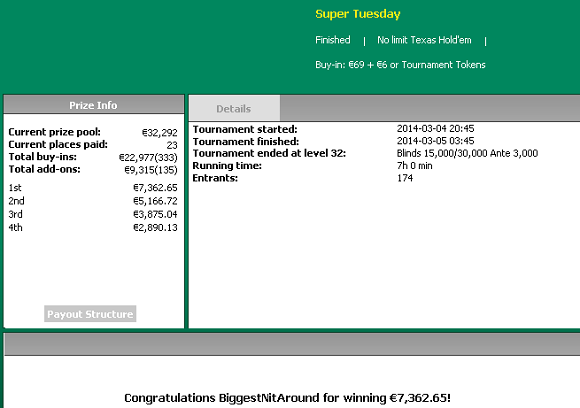The image size is (580, 408).
Task: Click the Super Tuesday tournament title
Action: (x=358, y=14)
